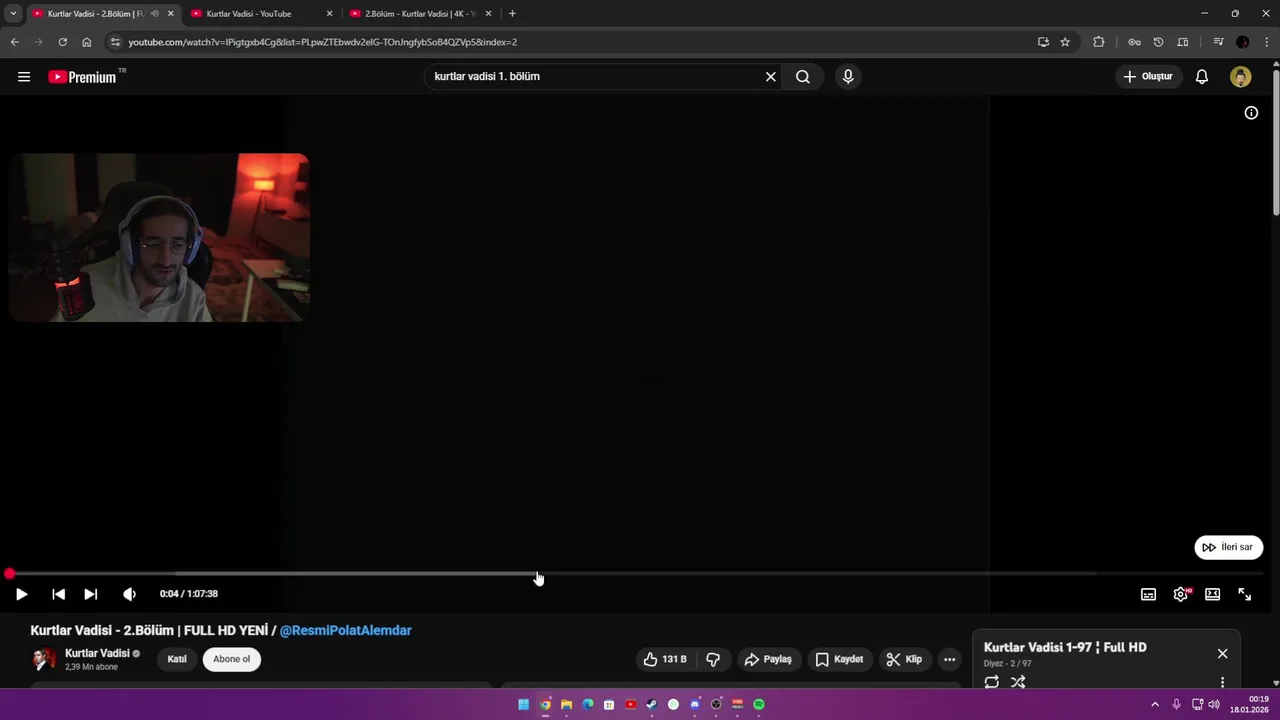Toggle subtitles on the player
1280x720 pixels.
coord(1148,594)
